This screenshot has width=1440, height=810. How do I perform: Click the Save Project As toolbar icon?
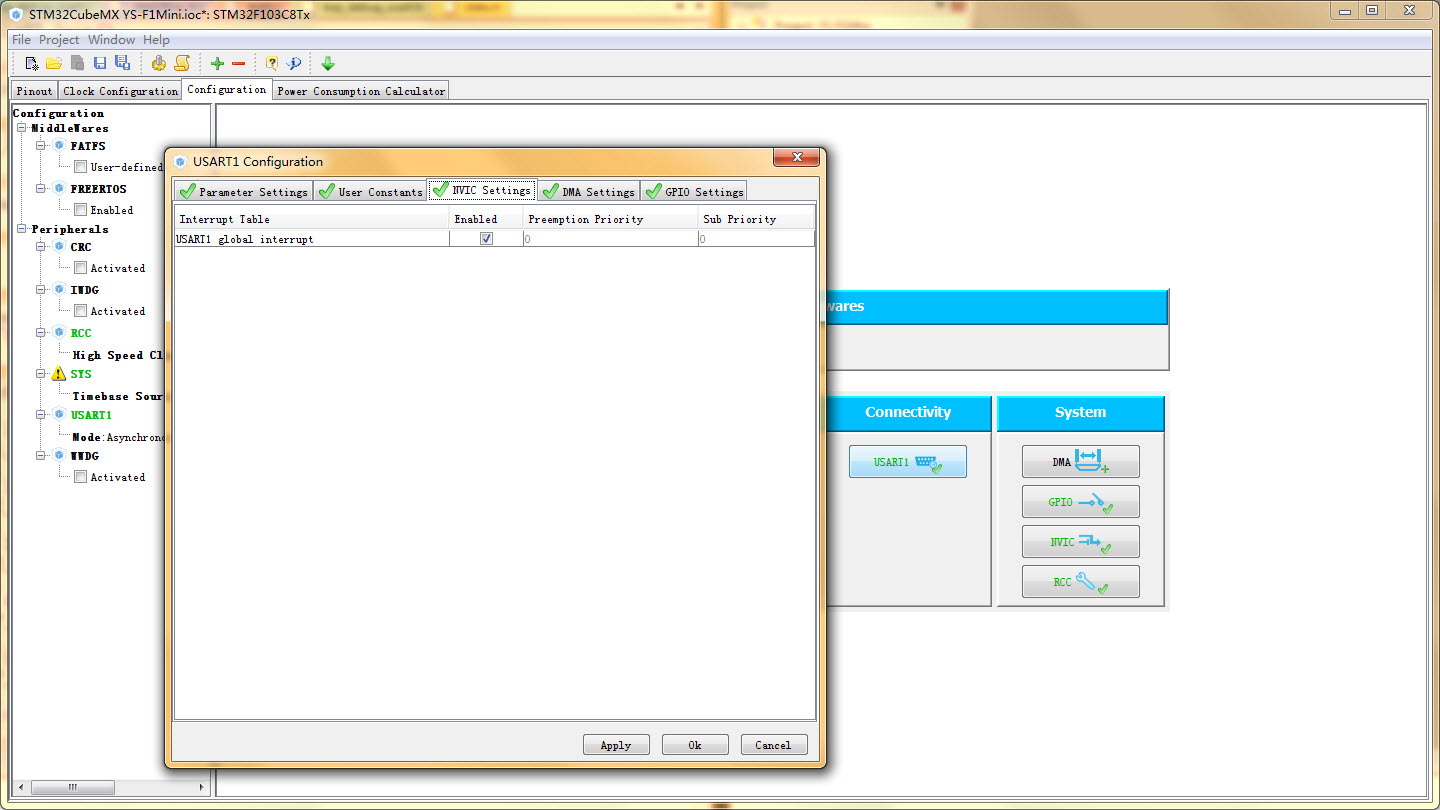pyautogui.click(x=122, y=63)
